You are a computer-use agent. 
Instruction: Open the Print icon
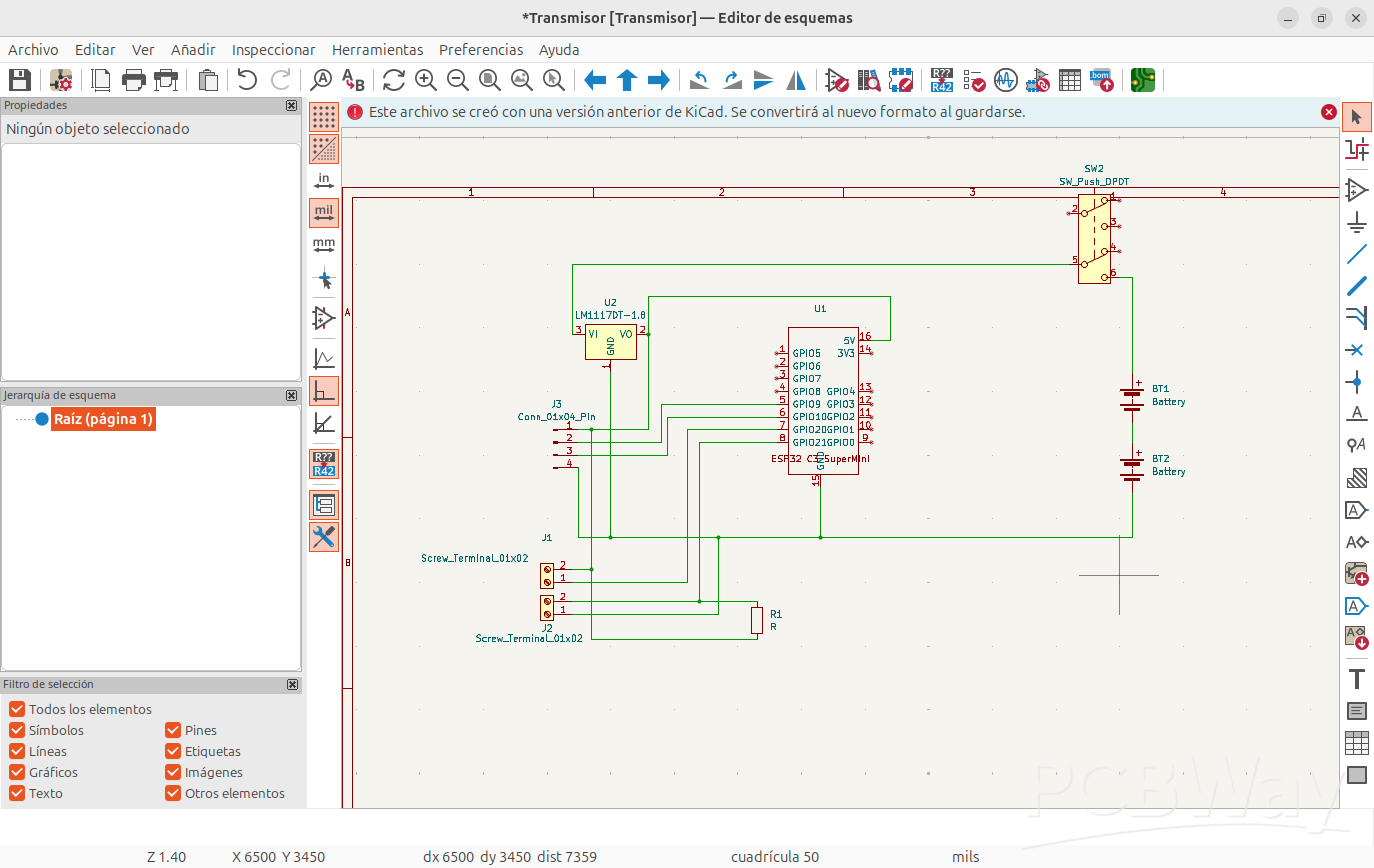point(133,80)
